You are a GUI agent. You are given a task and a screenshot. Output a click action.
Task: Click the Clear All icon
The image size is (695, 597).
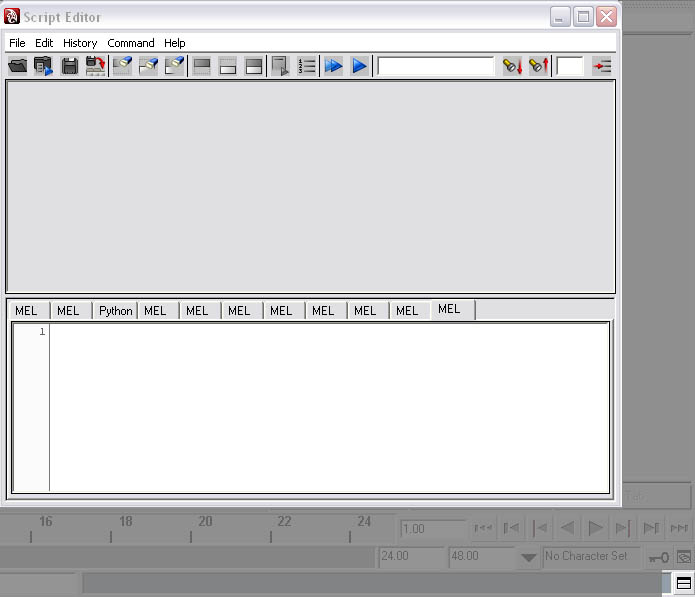(x=174, y=66)
